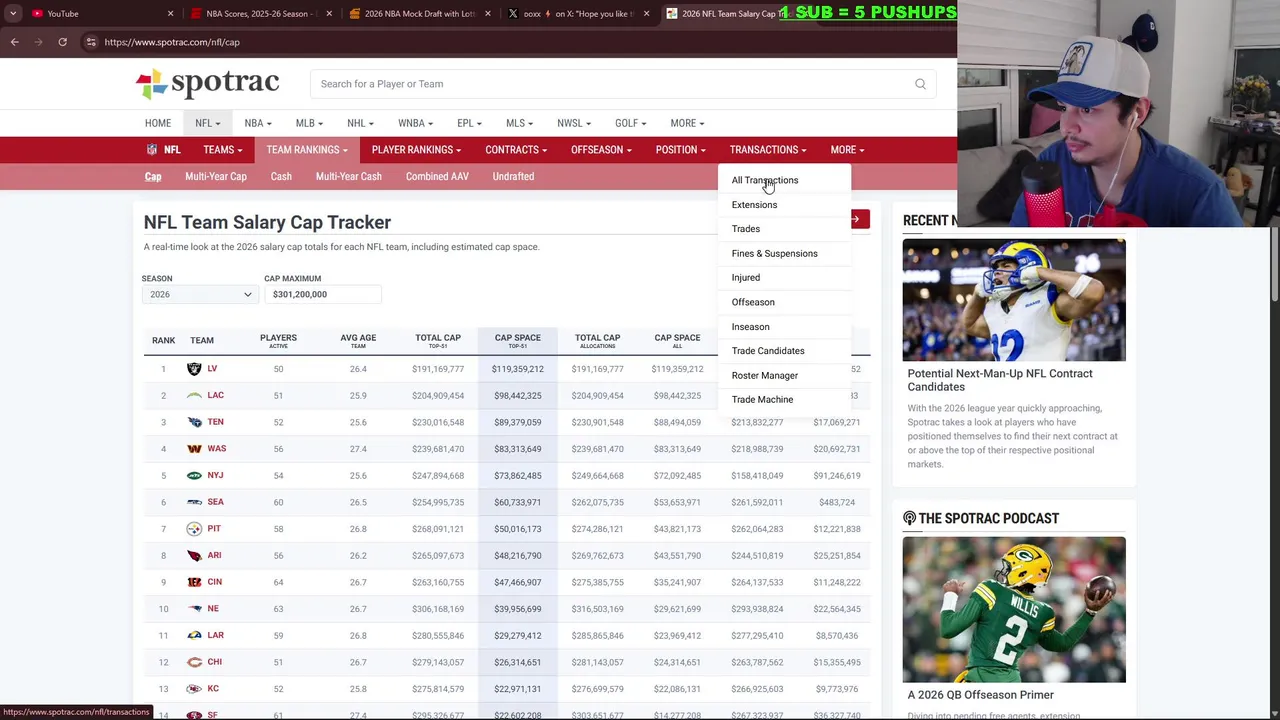The image size is (1280, 720).
Task: Click the Titans logo in TEN row
Action: [x=194, y=422]
